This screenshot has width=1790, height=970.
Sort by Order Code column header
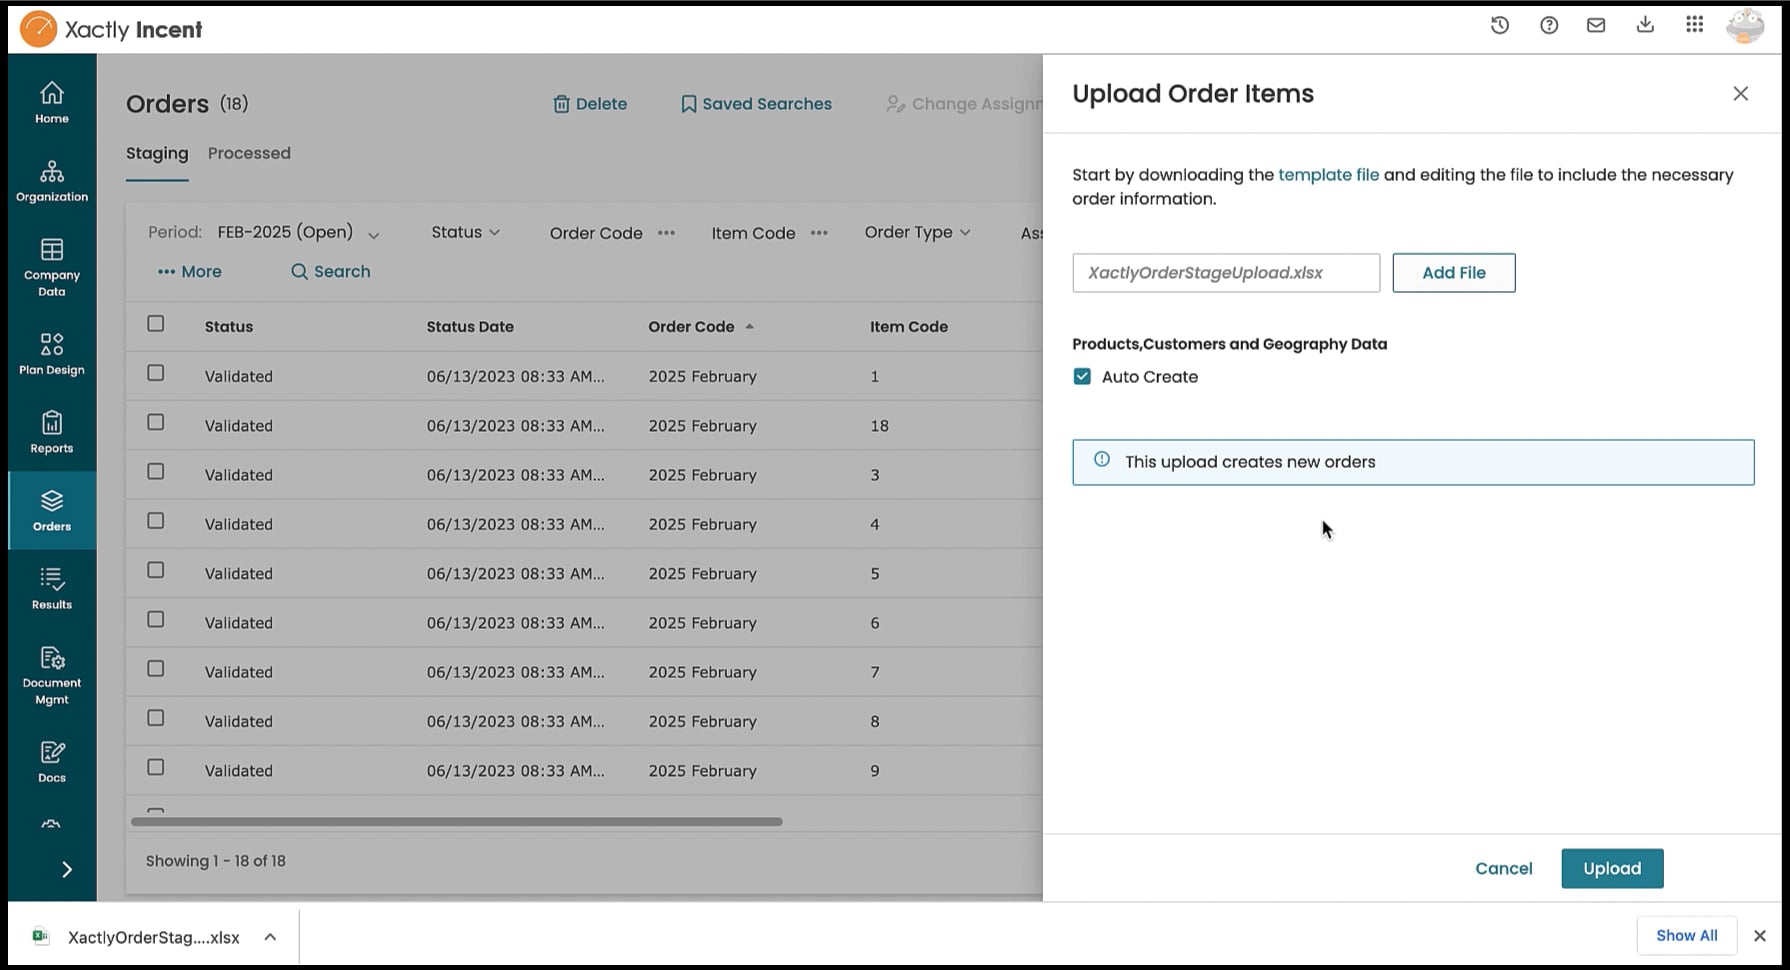(x=700, y=327)
